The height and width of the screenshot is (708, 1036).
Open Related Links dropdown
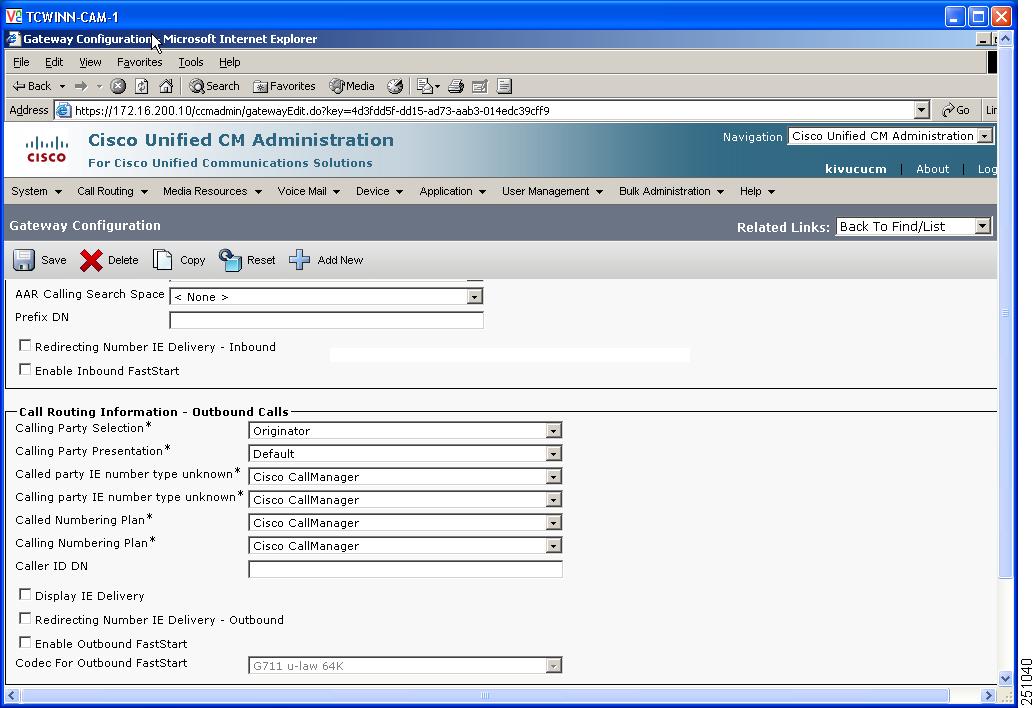click(x=982, y=226)
